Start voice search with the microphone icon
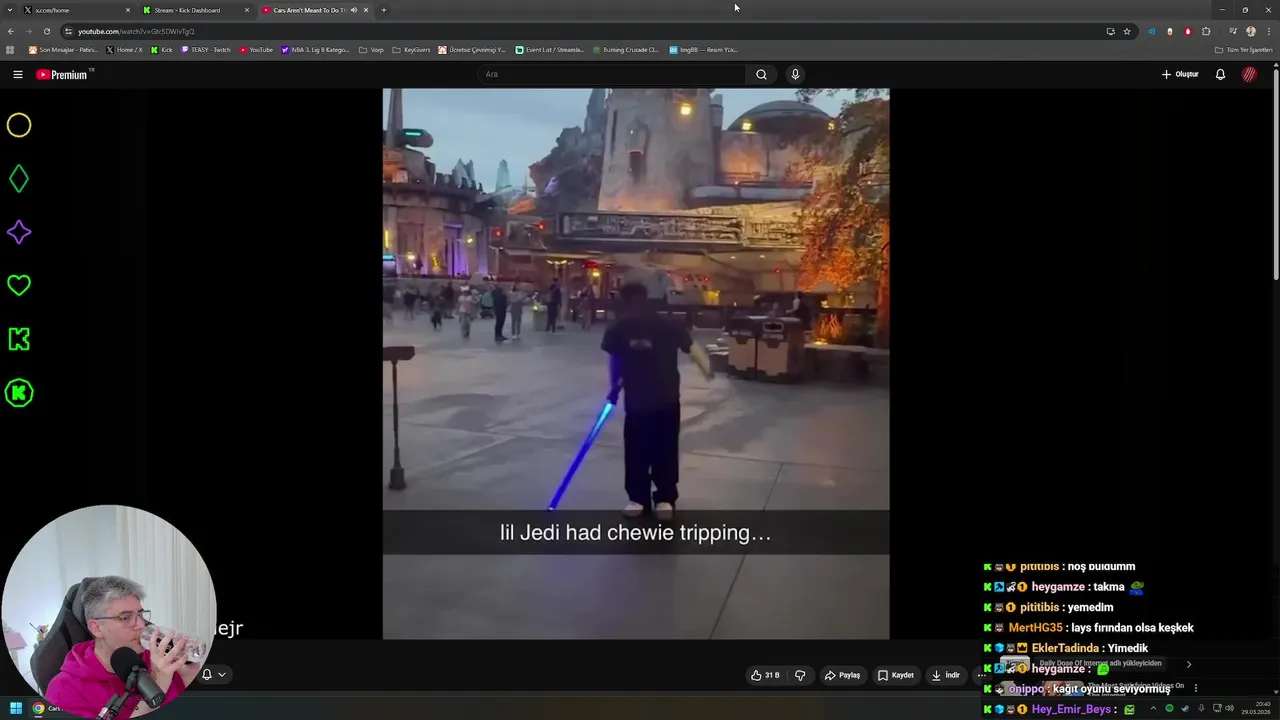The height and width of the screenshot is (720, 1280). click(x=795, y=74)
